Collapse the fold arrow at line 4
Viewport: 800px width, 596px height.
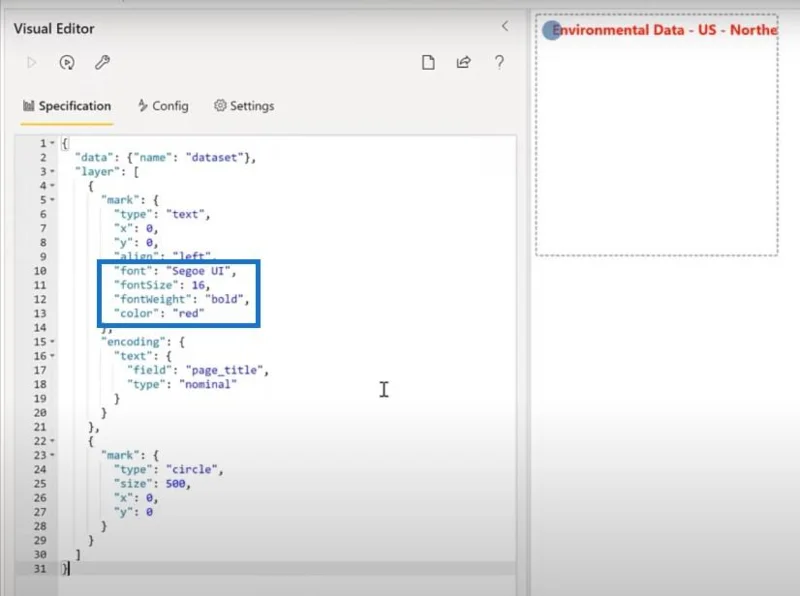pos(52,186)
